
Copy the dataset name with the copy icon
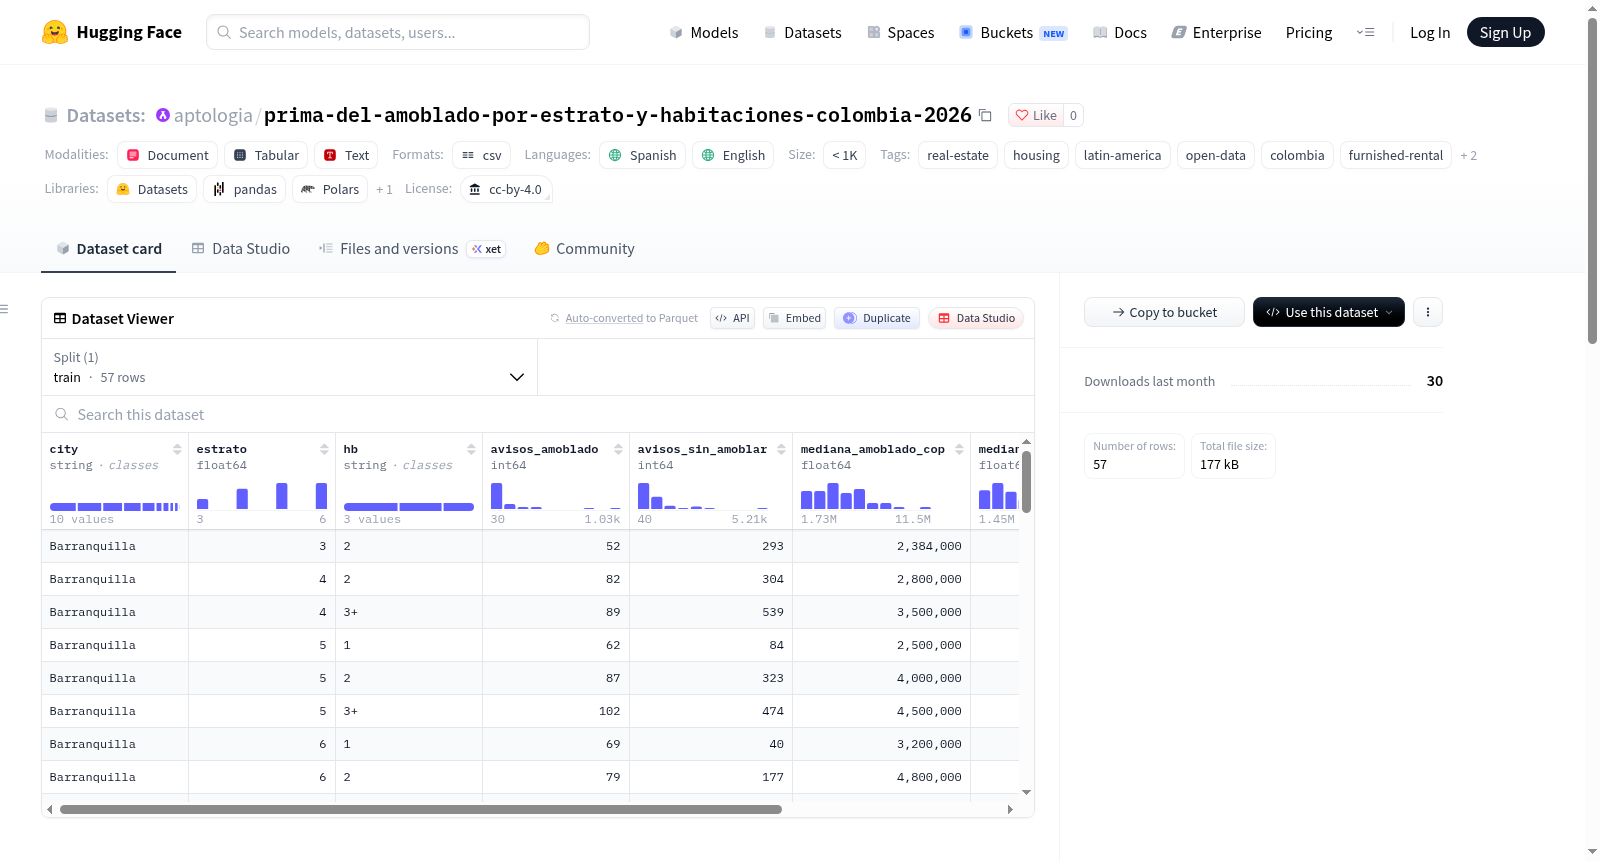coord(985,115)
